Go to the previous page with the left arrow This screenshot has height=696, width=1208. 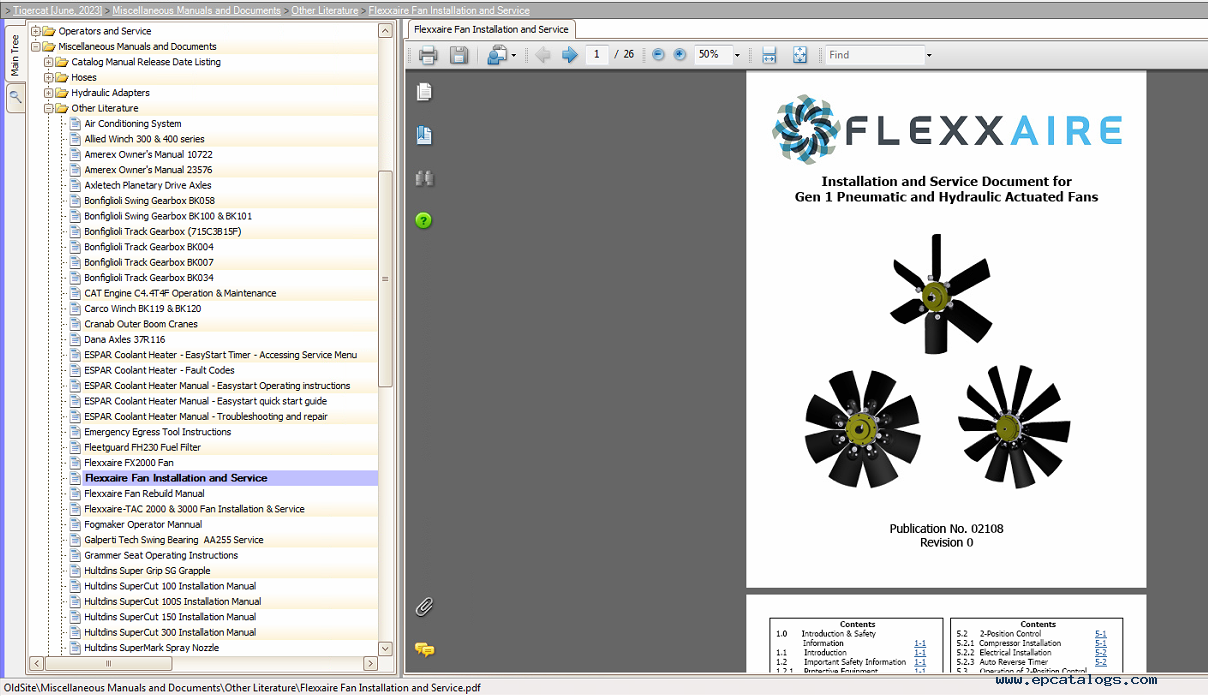point(542,55)
